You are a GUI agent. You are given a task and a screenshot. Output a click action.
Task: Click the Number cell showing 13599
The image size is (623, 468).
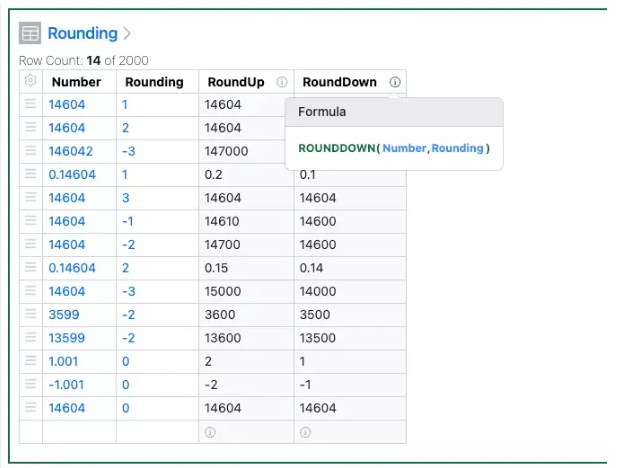(72, 337)
